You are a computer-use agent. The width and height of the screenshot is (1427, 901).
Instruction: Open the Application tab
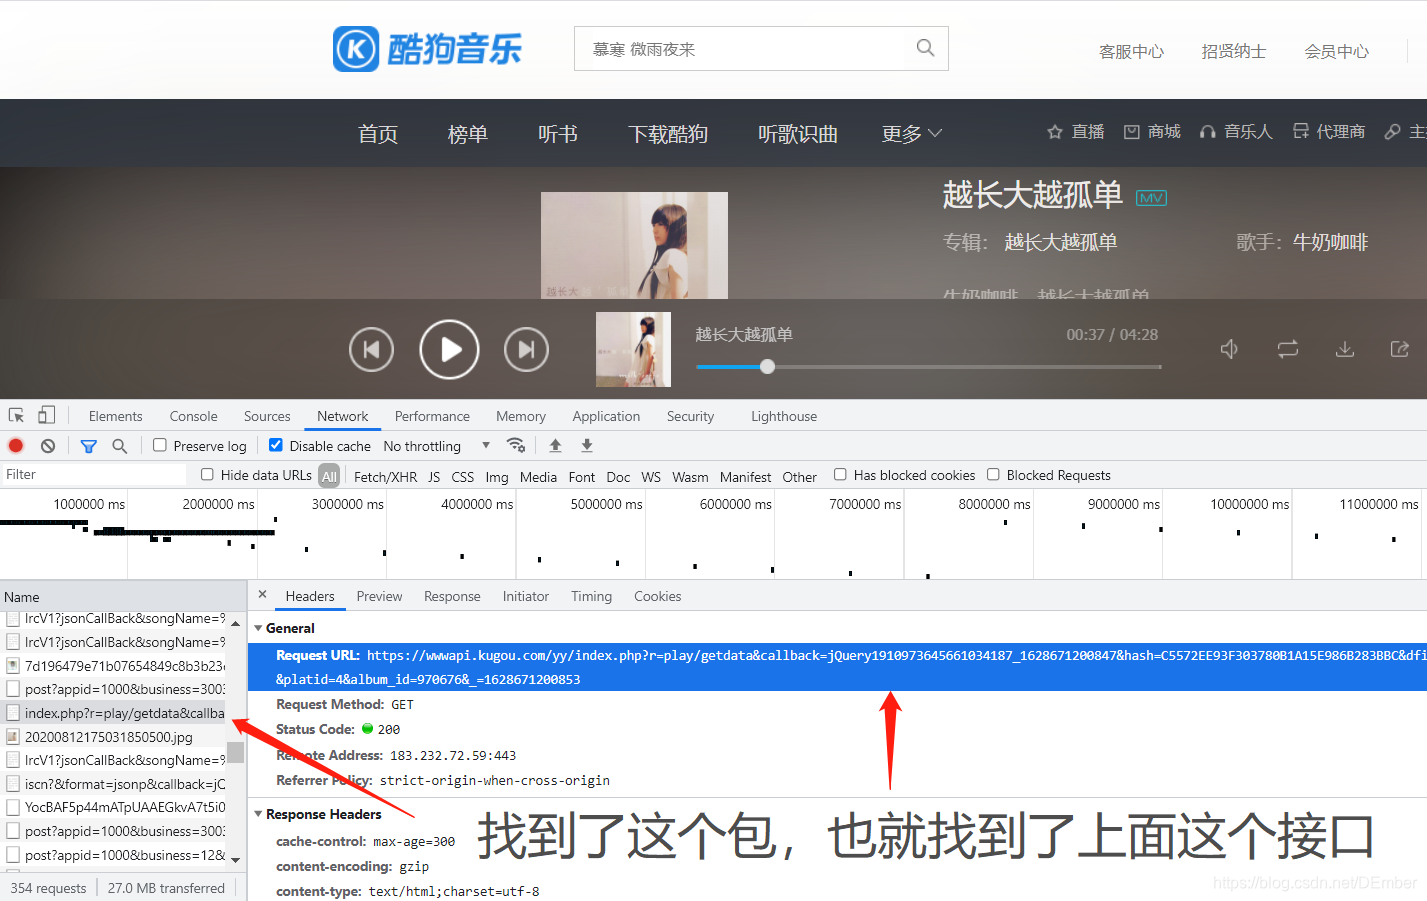pyautogui.click(x=606, y=416)
